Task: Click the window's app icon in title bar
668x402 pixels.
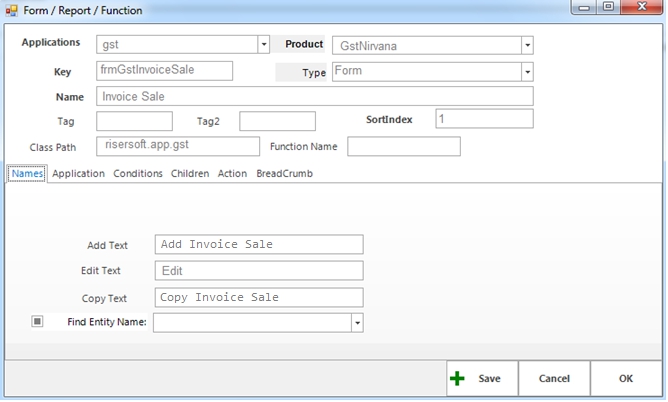Action: [11, 10]
